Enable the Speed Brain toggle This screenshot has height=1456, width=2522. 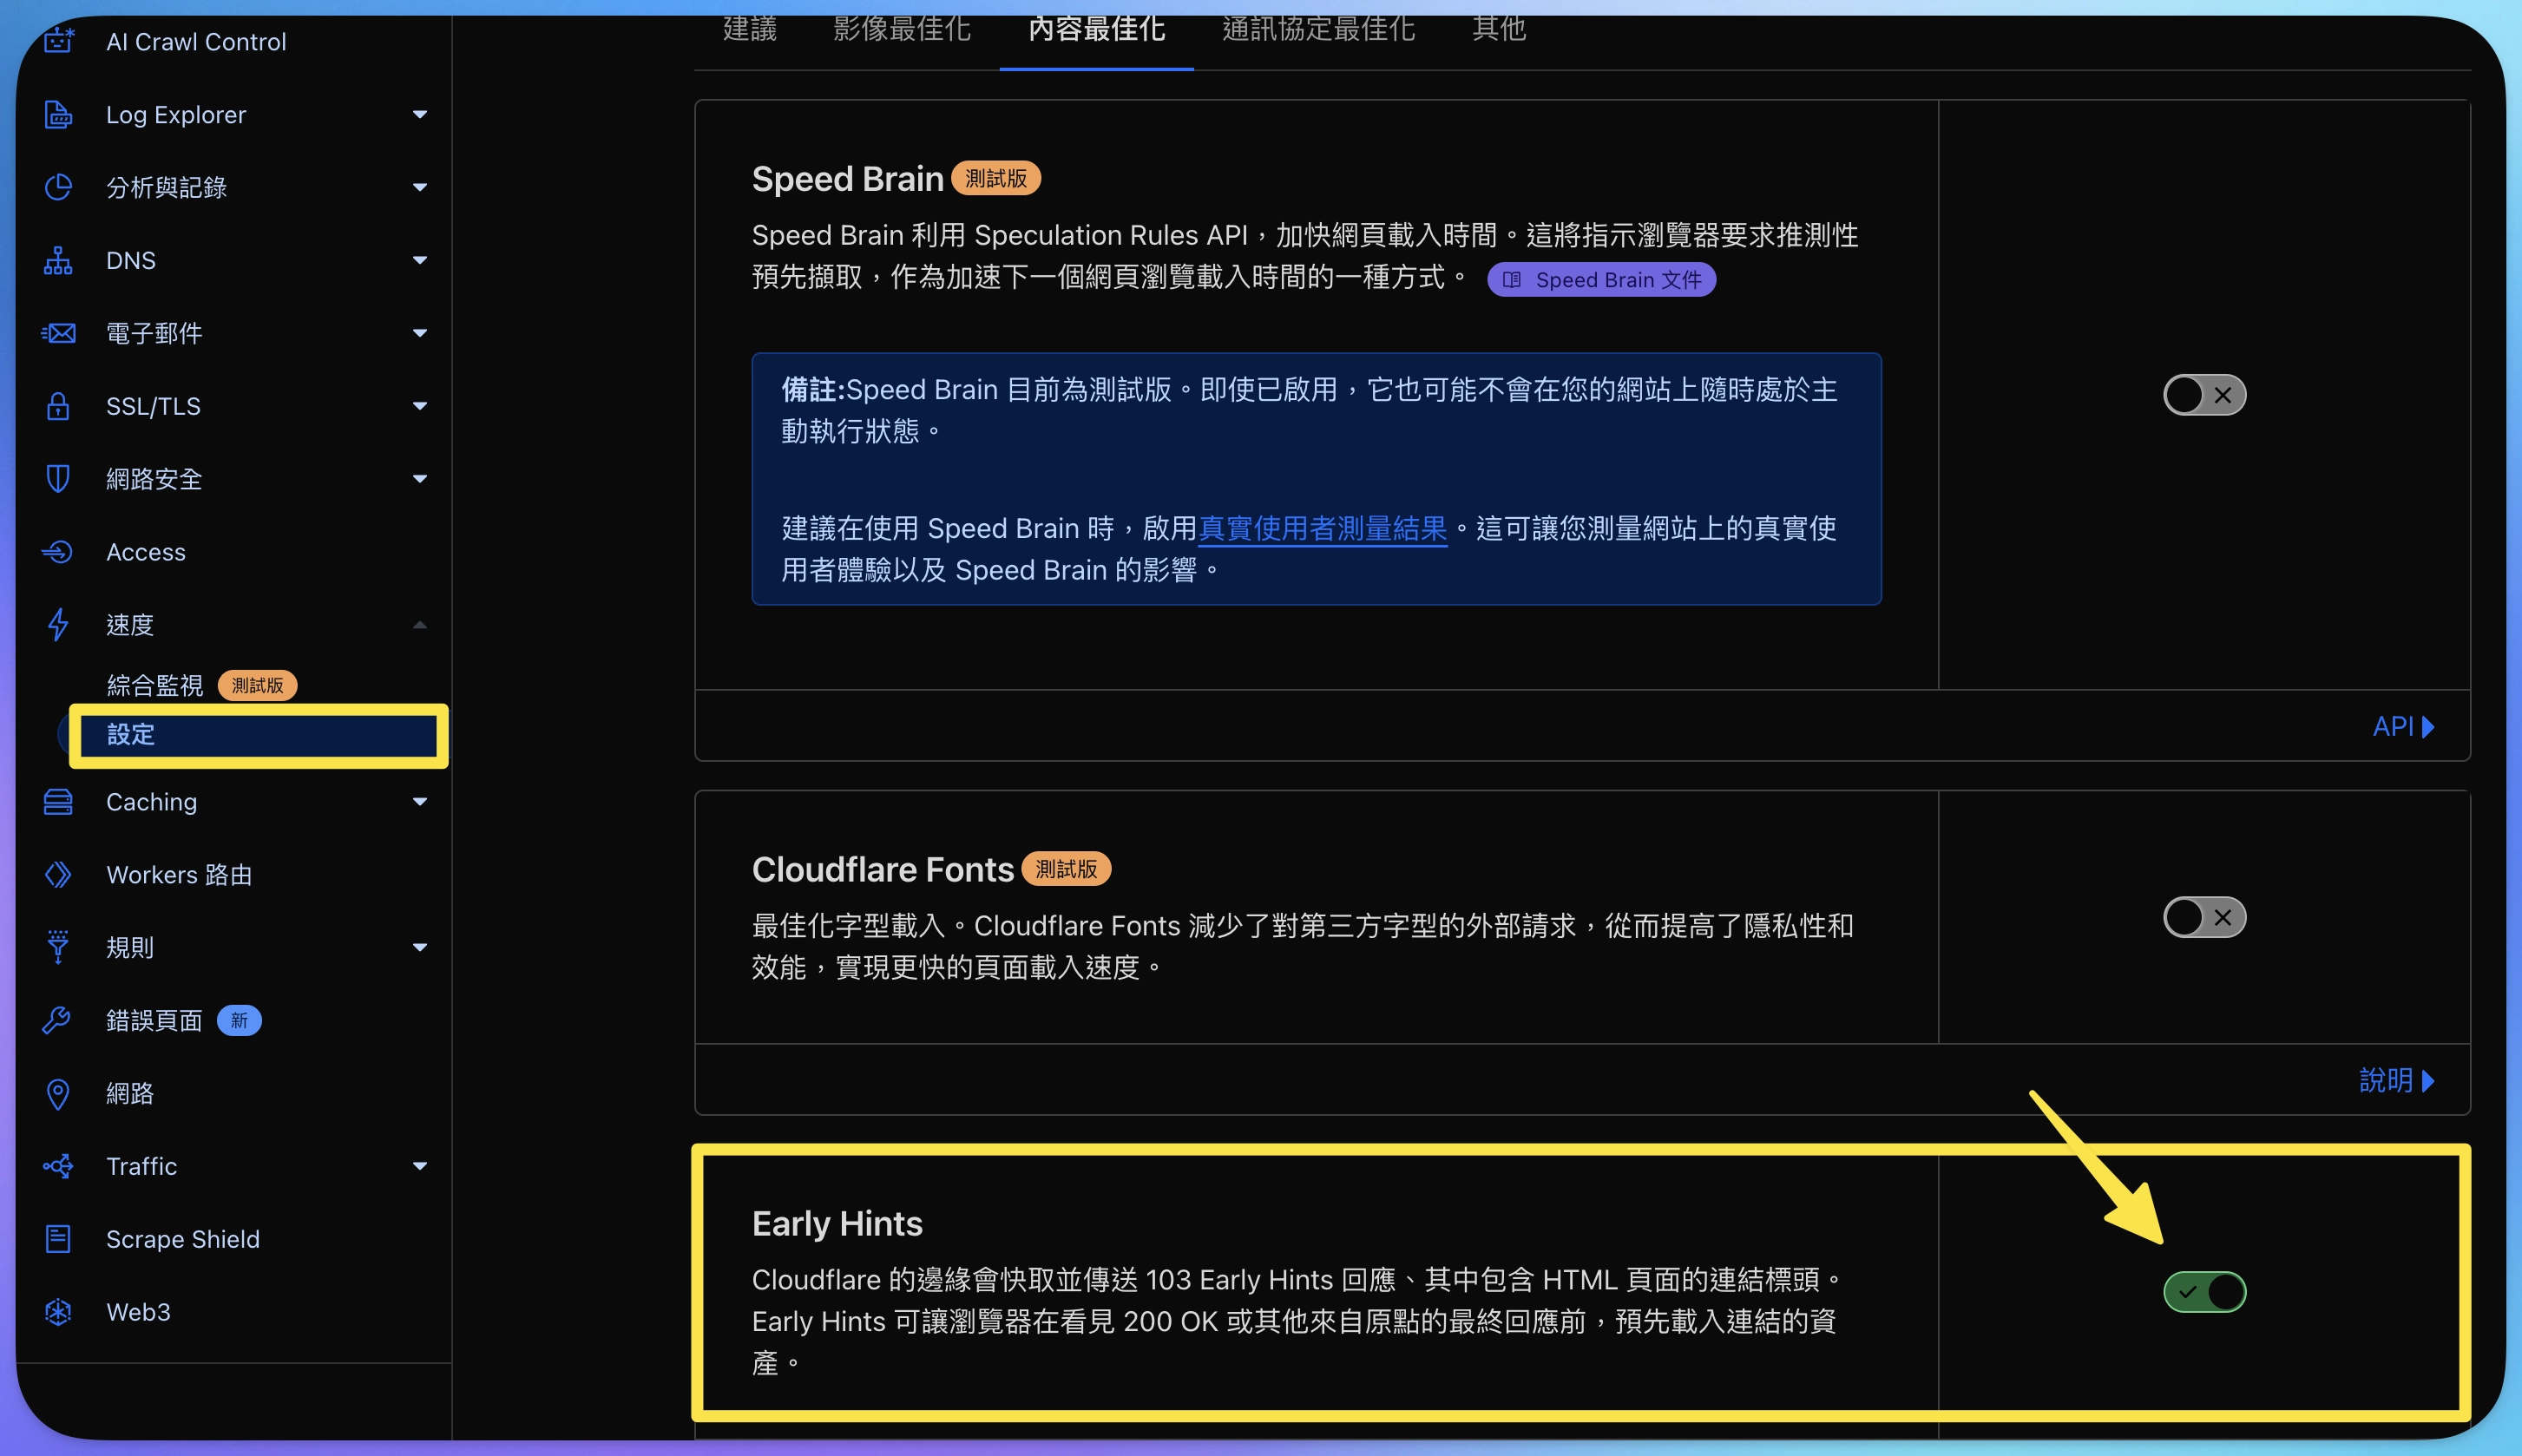2204,395
